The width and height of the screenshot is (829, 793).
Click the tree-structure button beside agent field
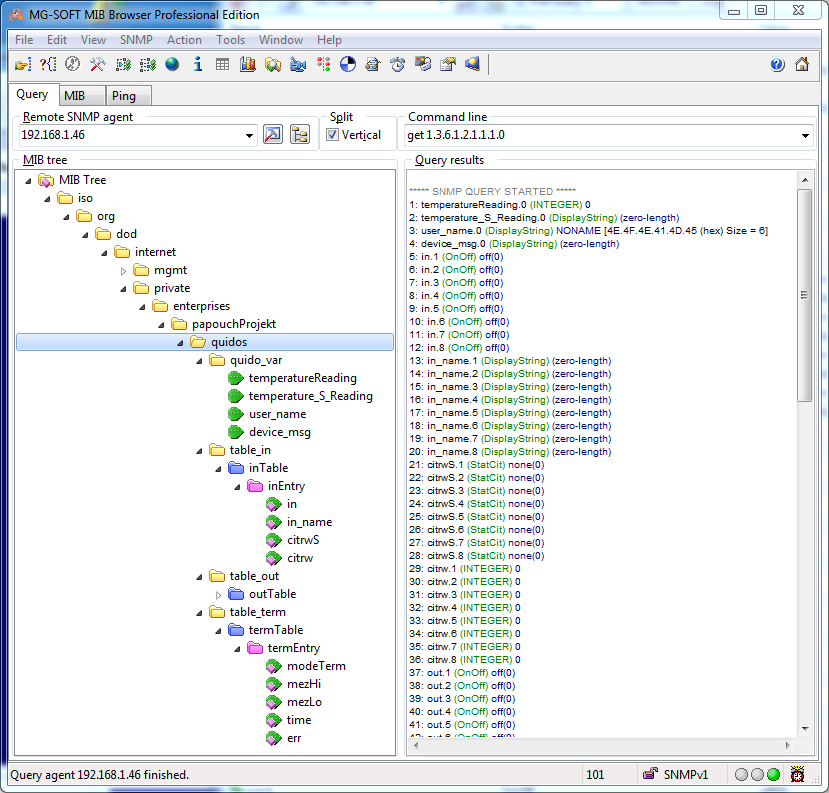[x=300, y=135]
